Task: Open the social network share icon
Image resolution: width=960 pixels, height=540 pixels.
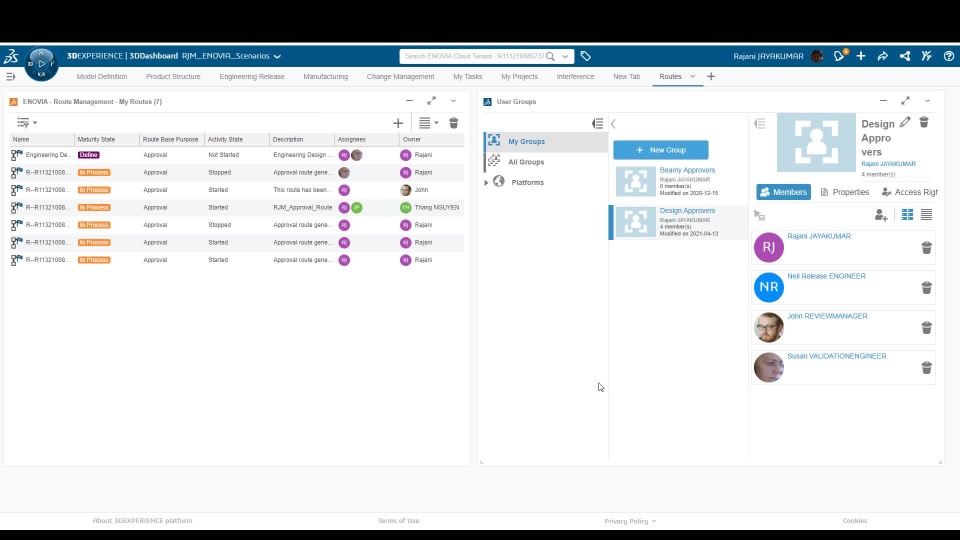Action: (904, 56)
